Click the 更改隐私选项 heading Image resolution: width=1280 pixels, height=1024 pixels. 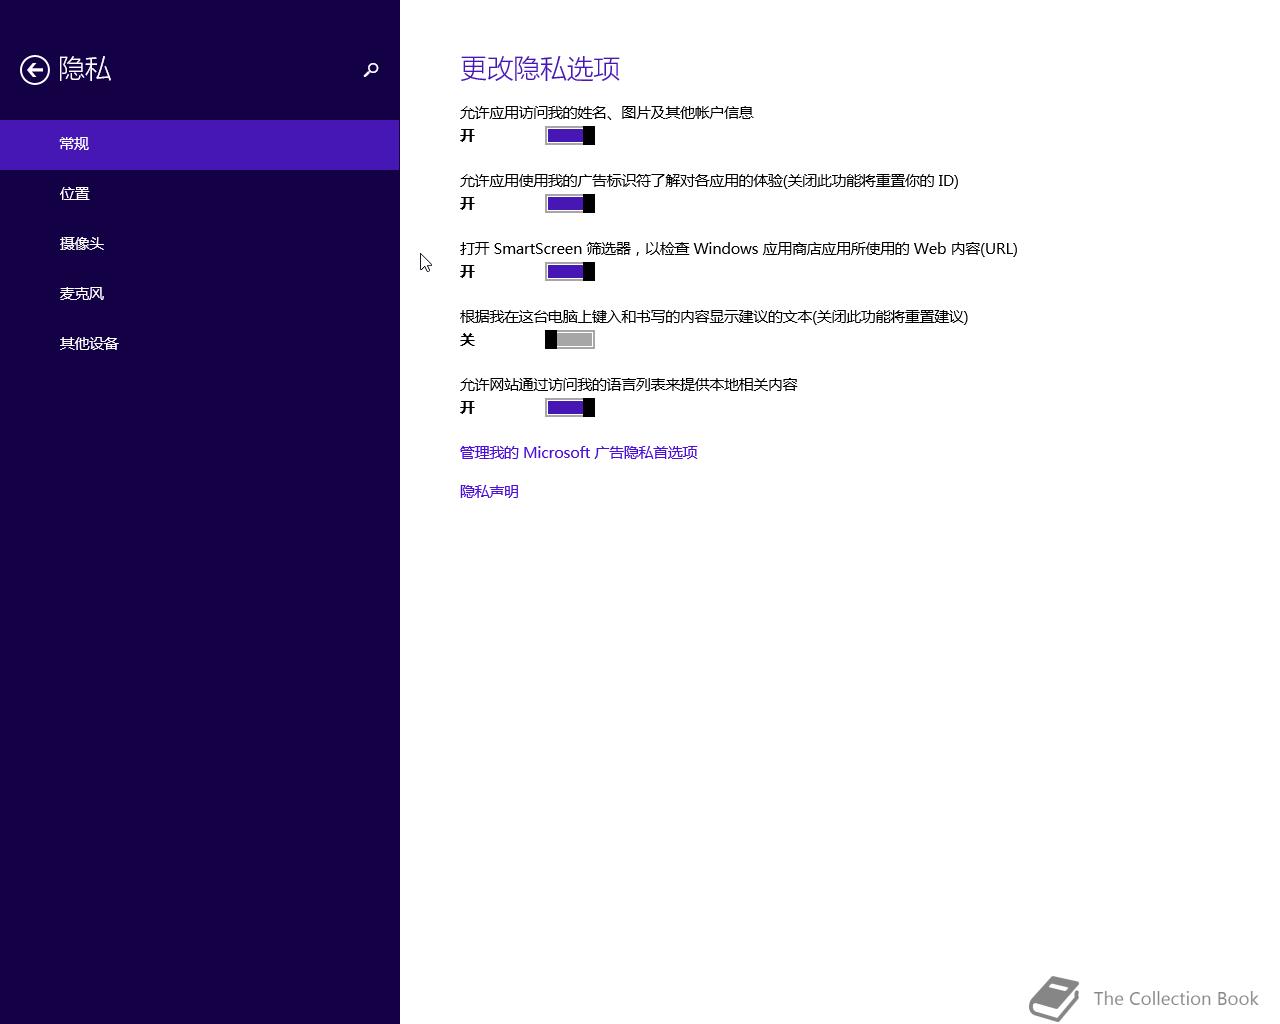pyautogui.click(x=540, y=68)
